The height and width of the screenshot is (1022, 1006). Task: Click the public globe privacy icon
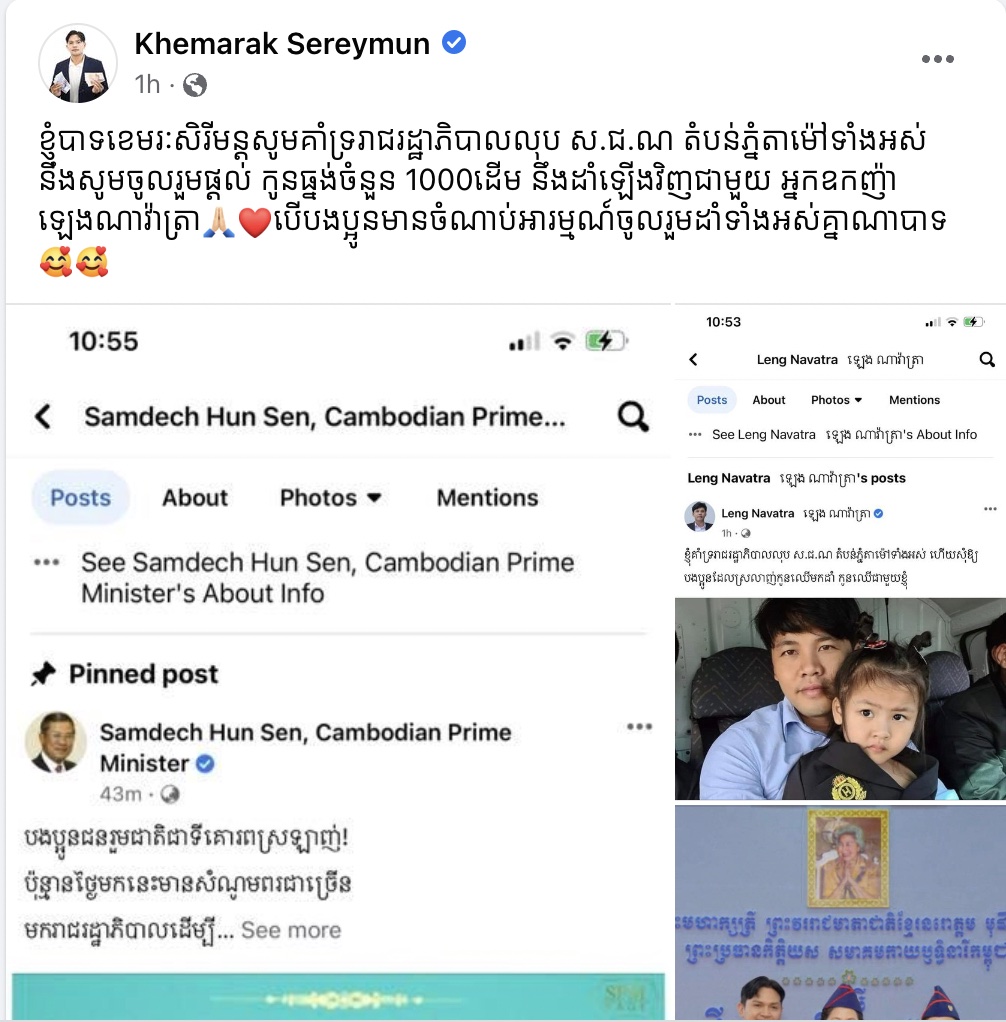tap(195, 85)
